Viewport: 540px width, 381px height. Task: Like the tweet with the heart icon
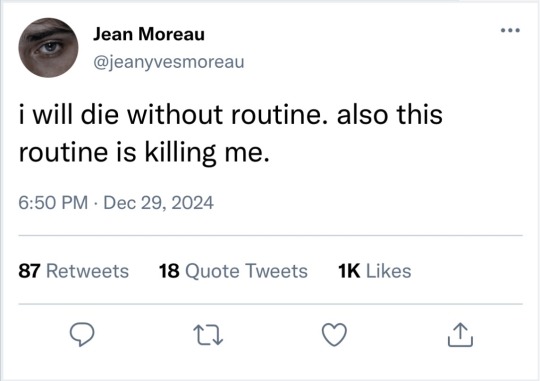tap(334, 334)
